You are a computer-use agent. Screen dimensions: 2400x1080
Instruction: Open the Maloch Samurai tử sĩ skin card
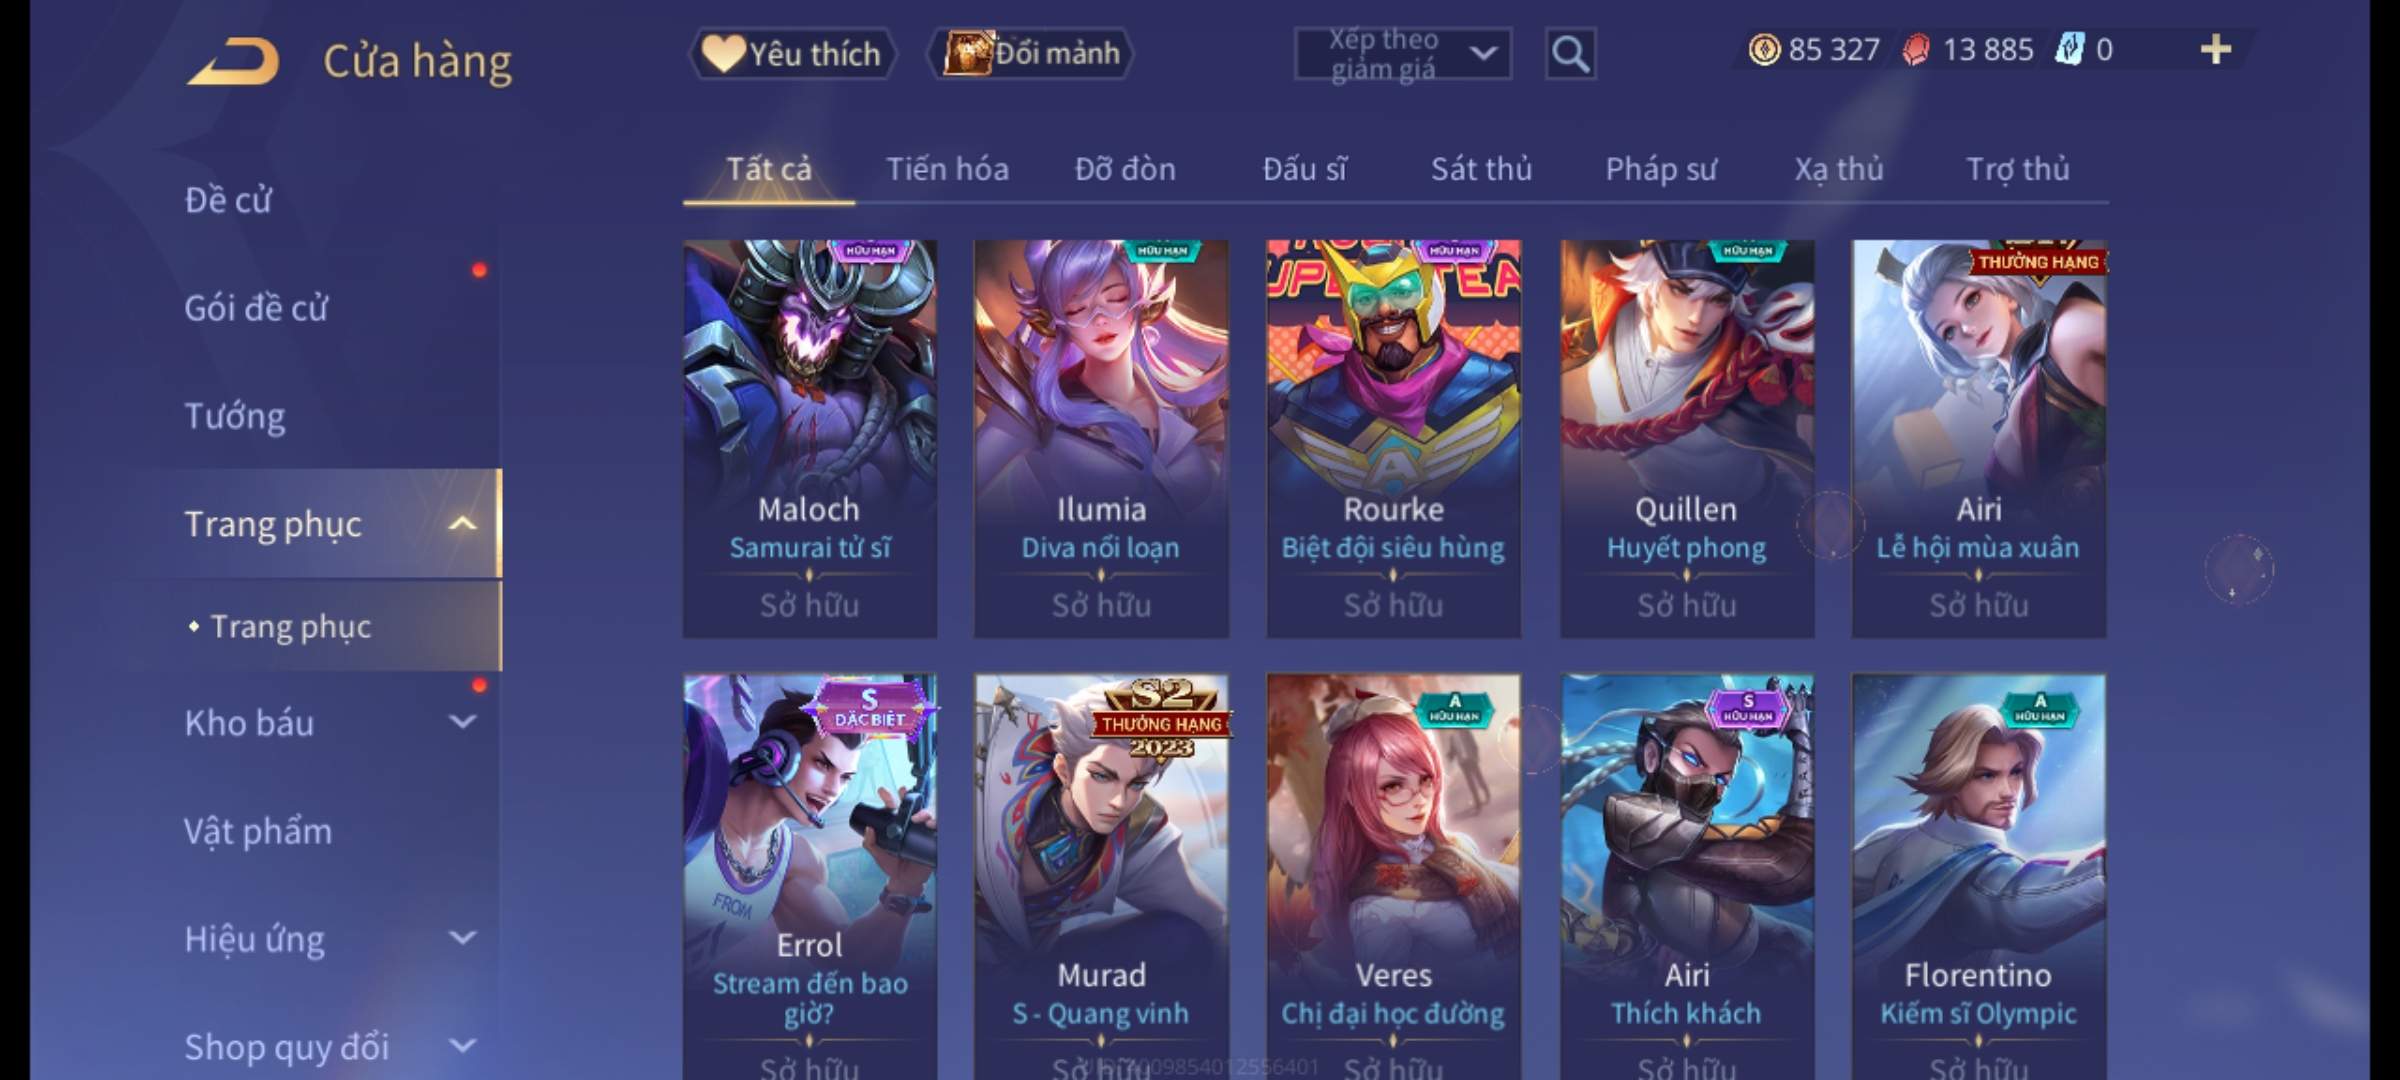click(809, 438)
